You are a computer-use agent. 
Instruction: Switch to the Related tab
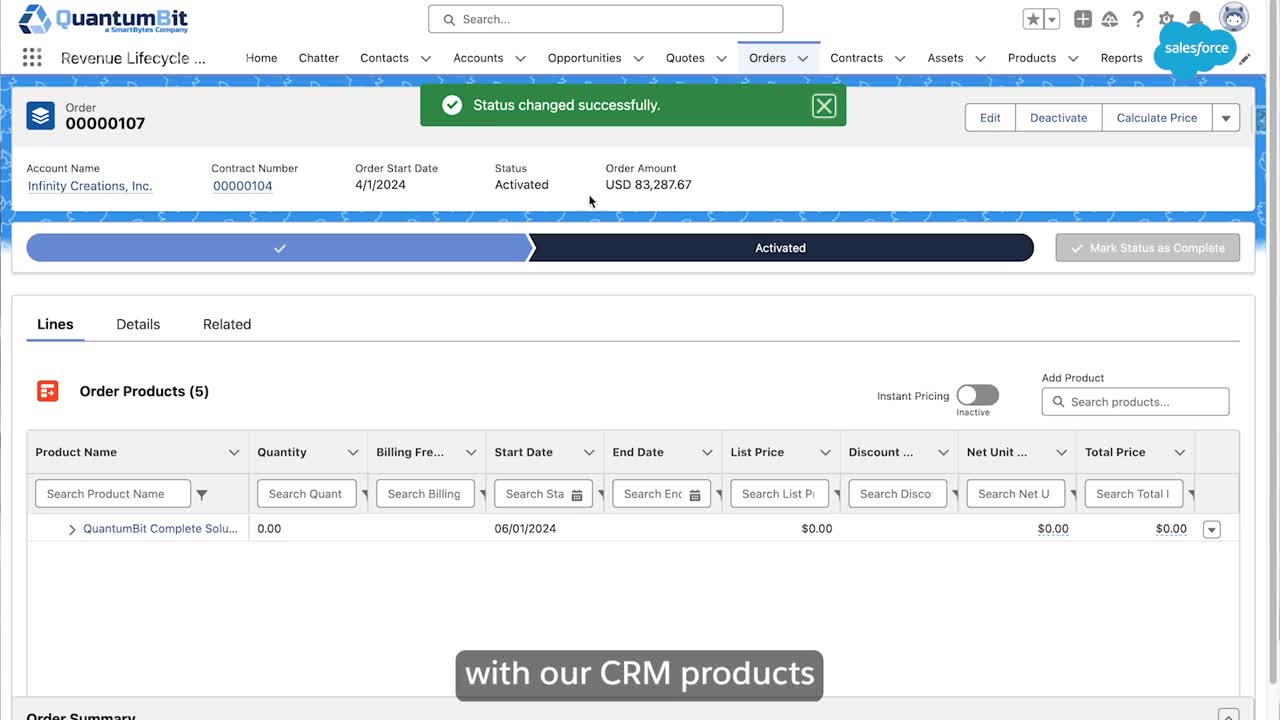pyautogui.click(x=227, y=324)
